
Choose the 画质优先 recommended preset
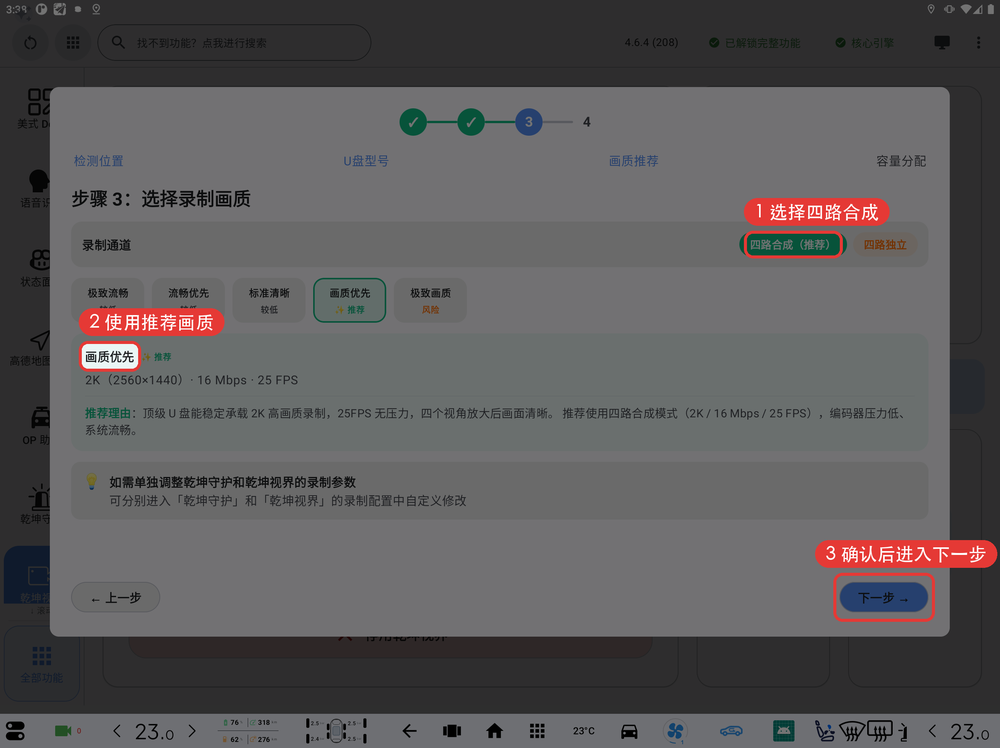click(x=349, y=300)
